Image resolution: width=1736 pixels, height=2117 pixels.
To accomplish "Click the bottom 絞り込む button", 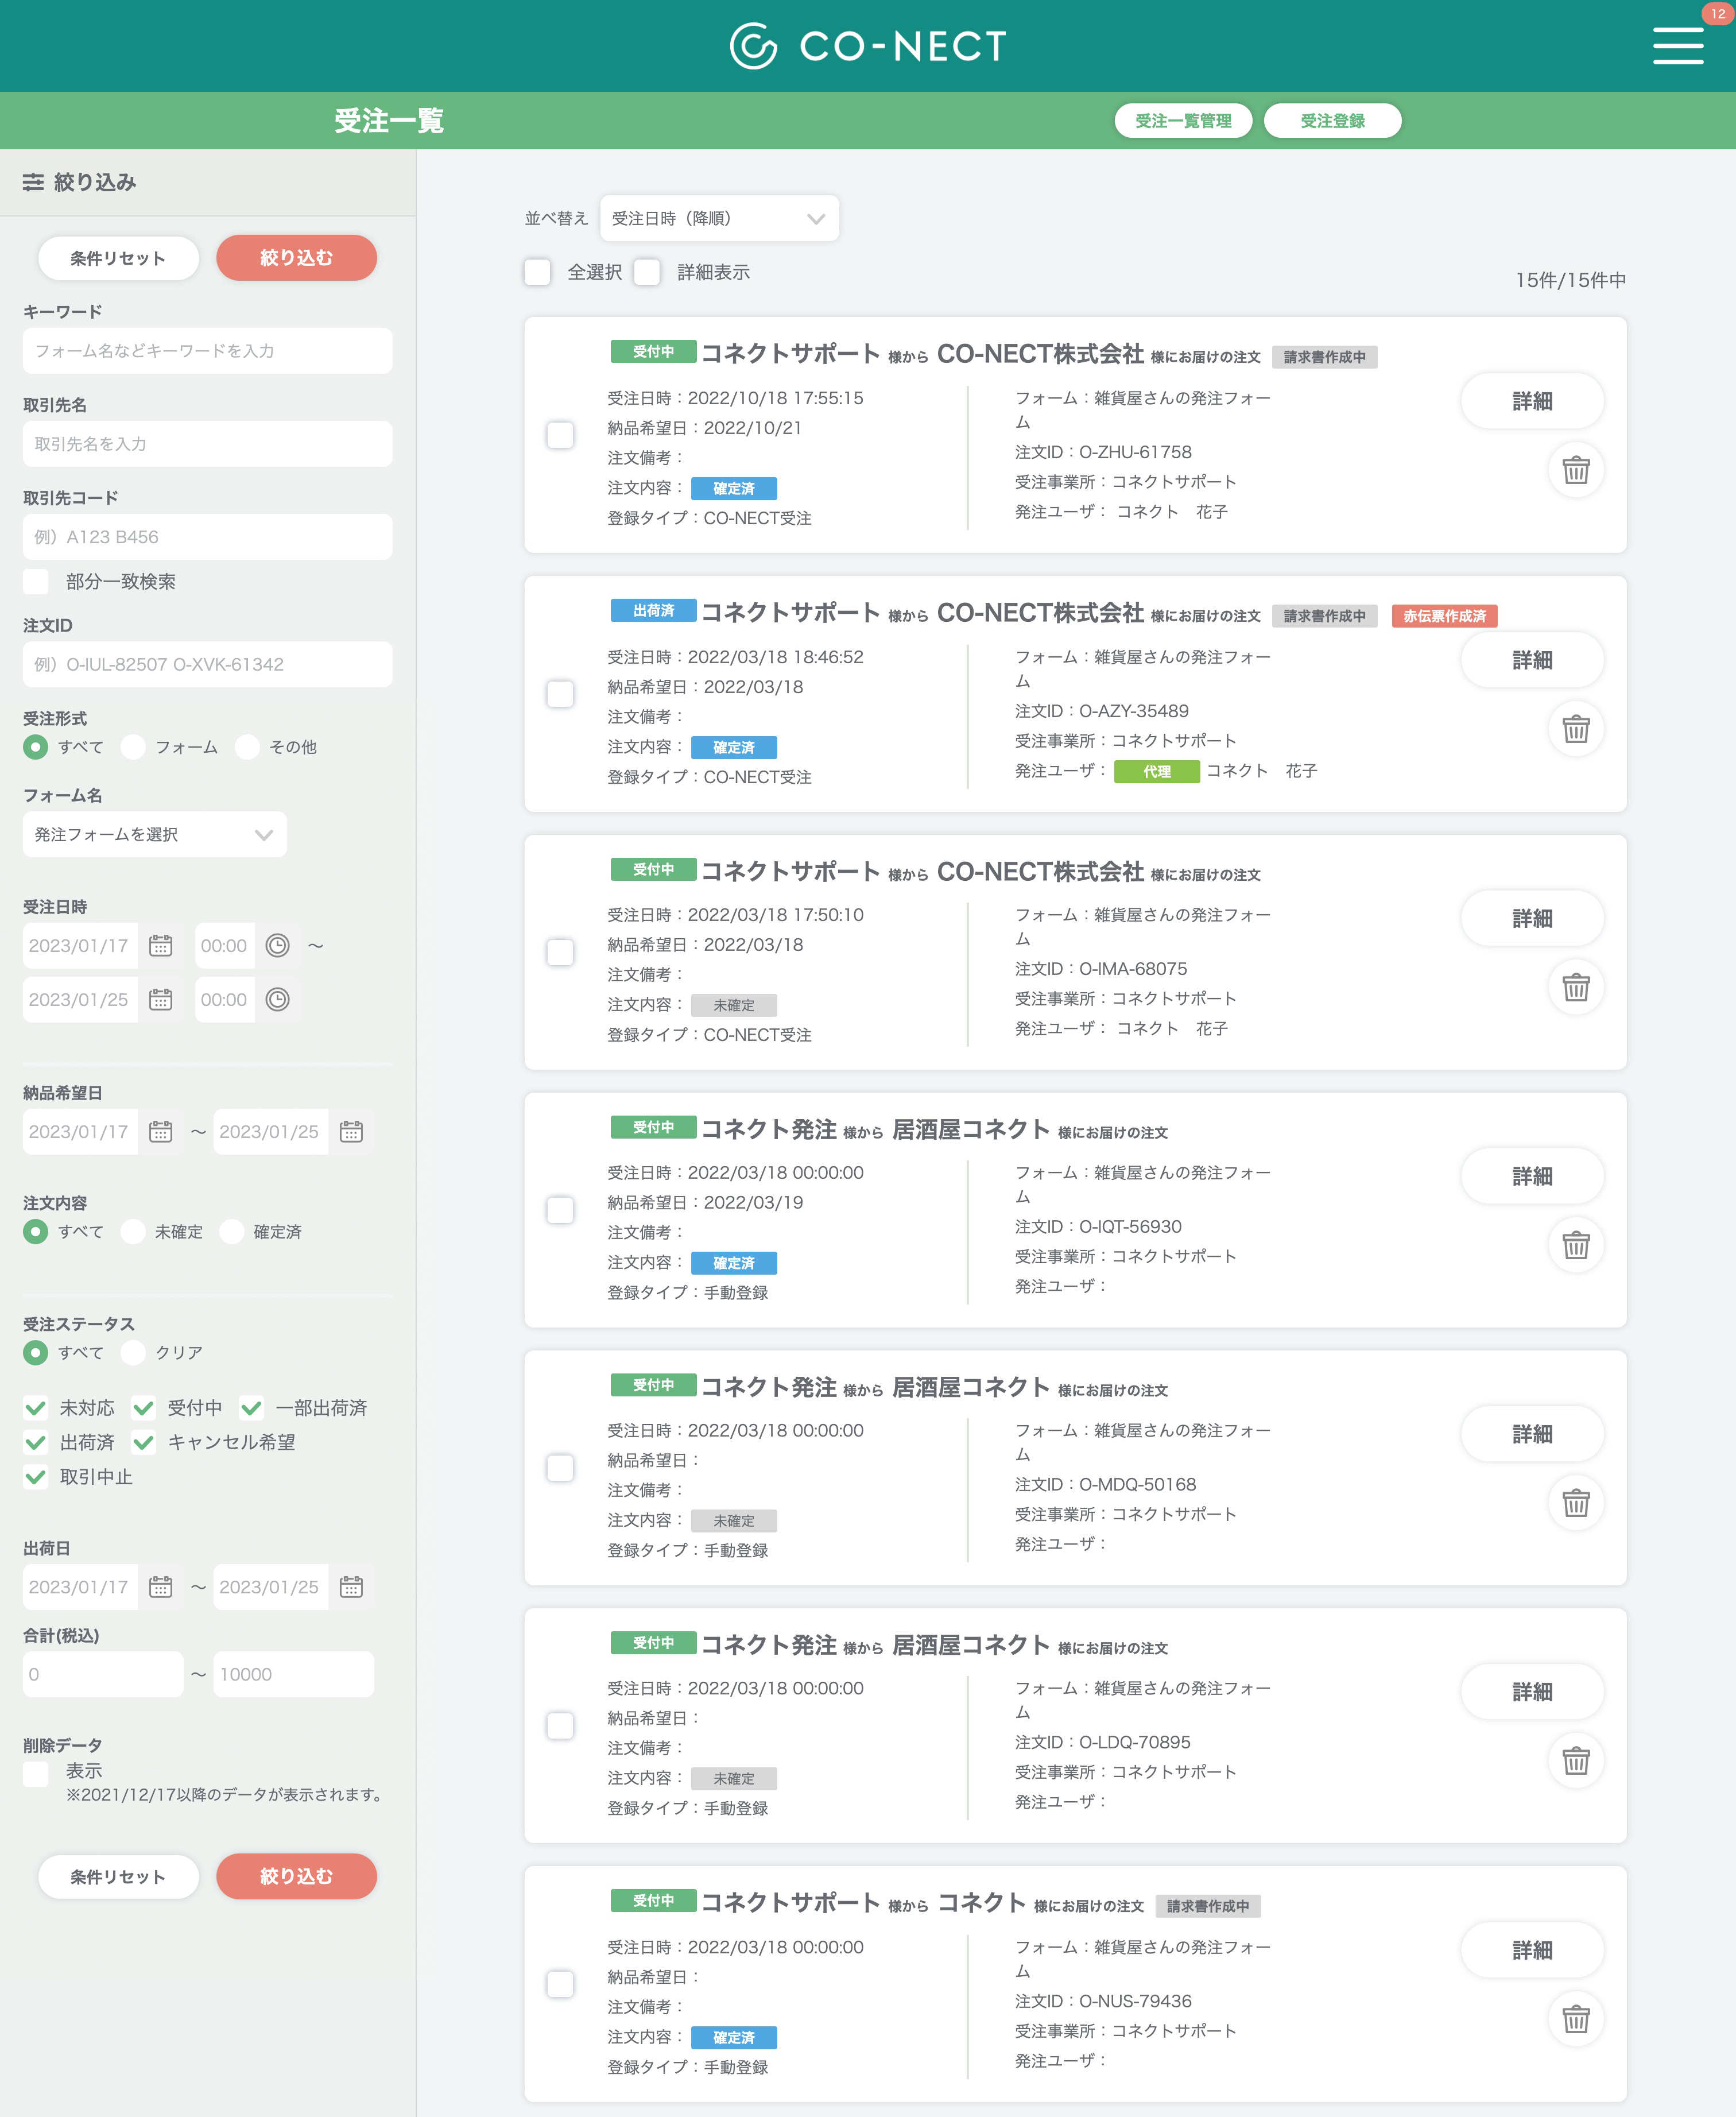I will (x=296, y=1877).
